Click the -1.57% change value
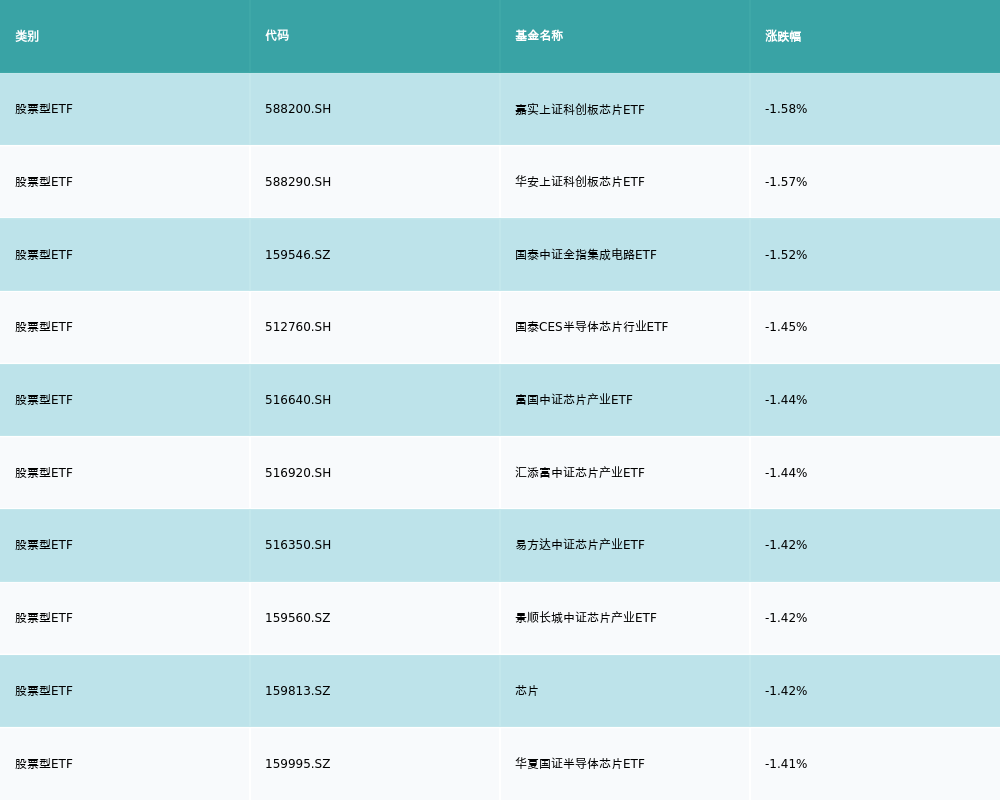 786,182
